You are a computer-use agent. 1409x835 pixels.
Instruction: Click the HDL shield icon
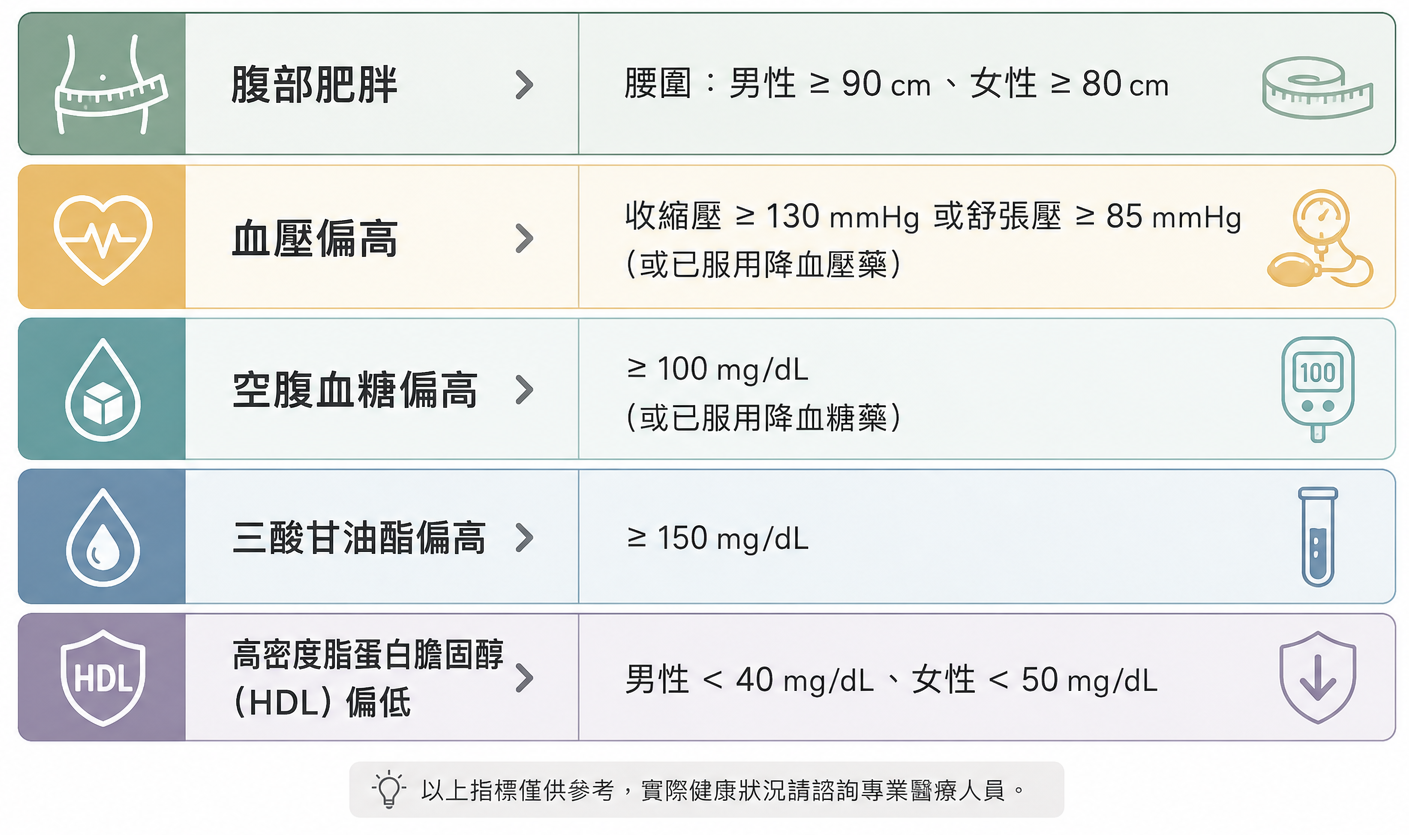click(103, 678)
